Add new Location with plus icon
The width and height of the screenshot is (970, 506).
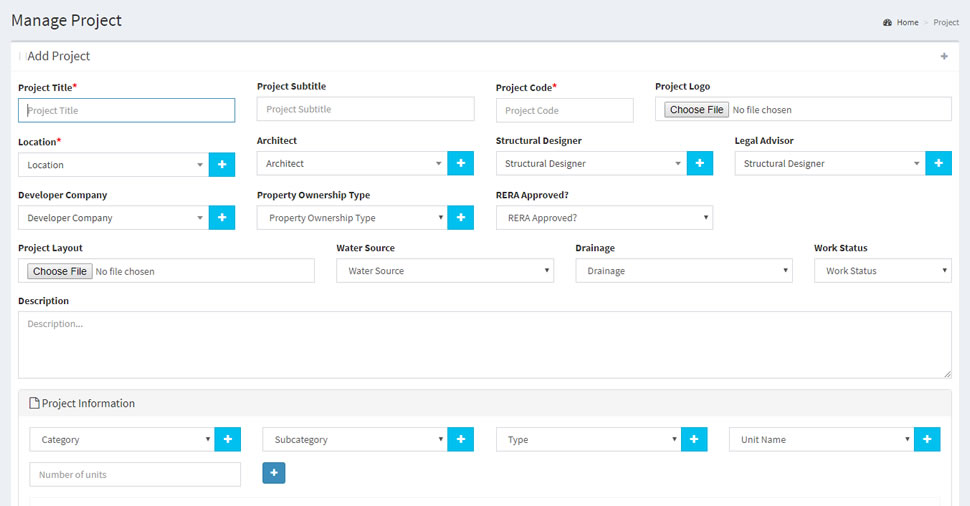(x=222, y=165)
